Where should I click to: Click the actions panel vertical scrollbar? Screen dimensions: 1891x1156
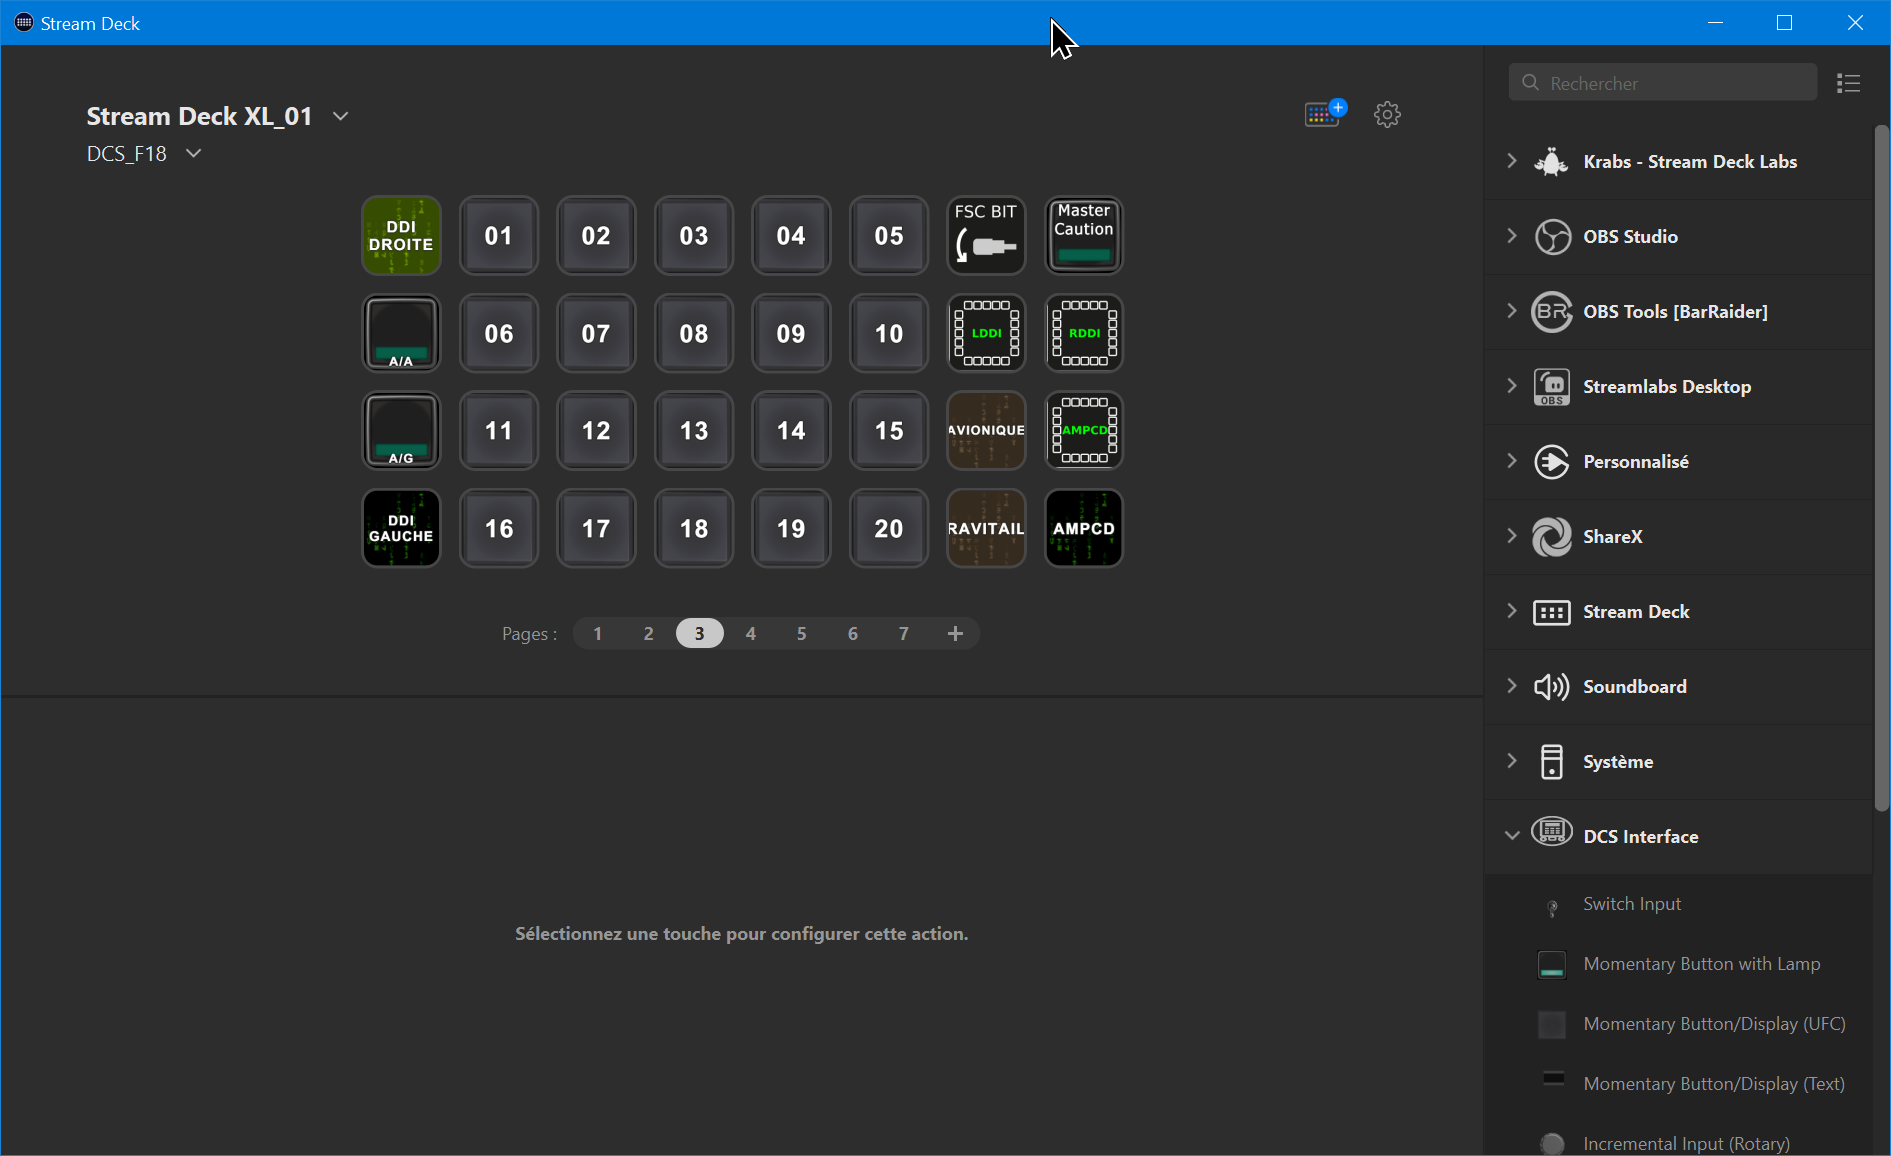pyautogui.click(x=1881, y=468)
